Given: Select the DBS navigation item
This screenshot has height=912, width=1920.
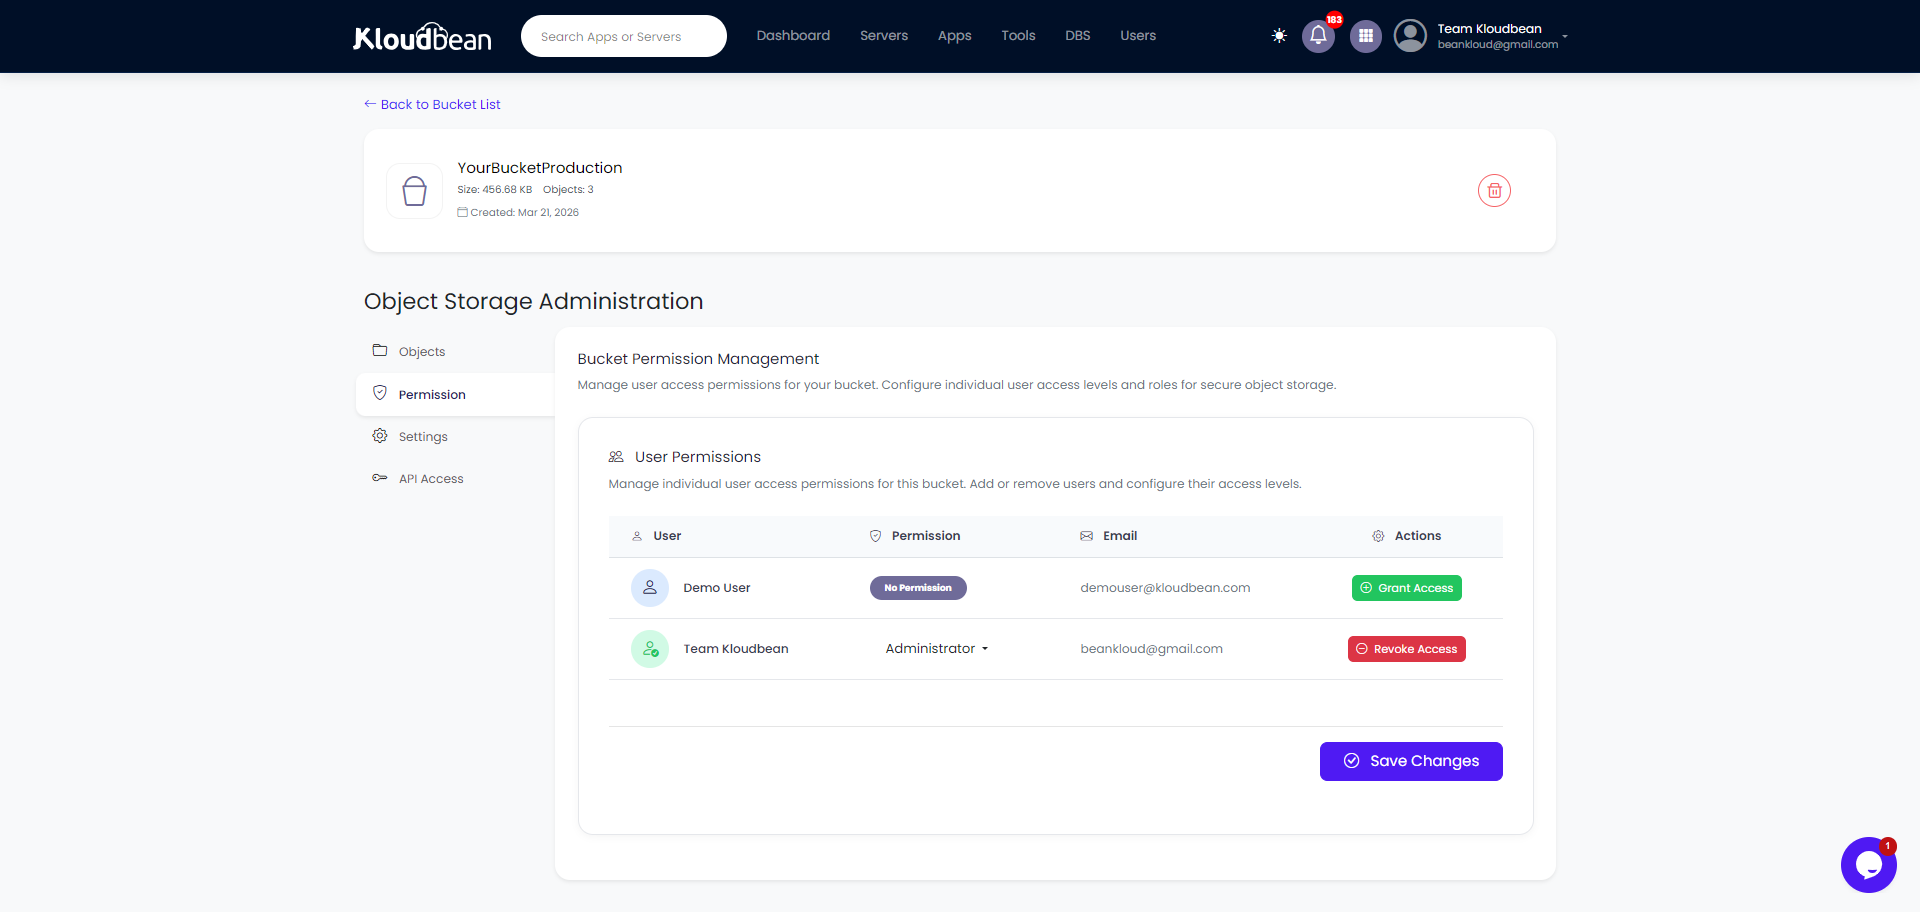Looking at the screenshot, I should (1077, 35).
